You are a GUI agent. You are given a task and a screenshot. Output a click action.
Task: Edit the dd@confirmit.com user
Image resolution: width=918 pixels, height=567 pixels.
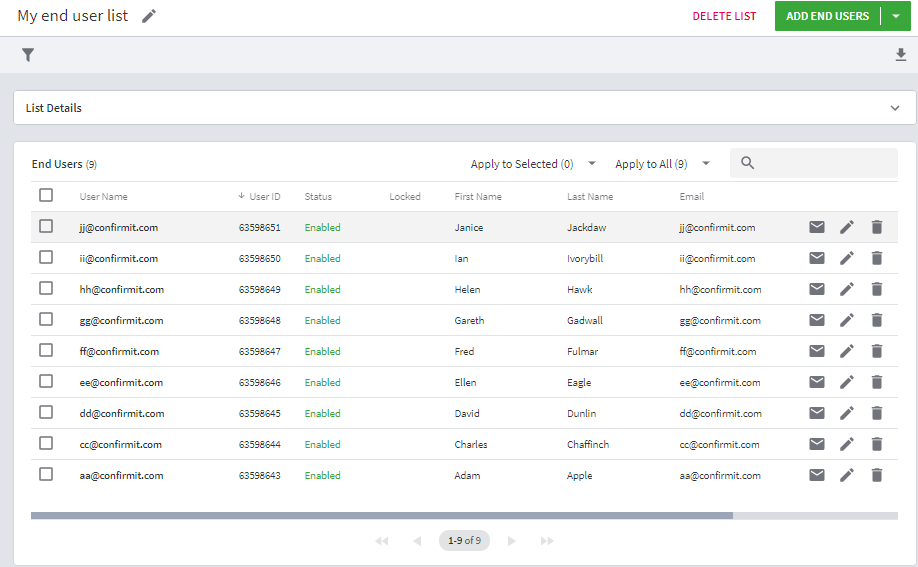pyautogui.click(x=847, y=413)
